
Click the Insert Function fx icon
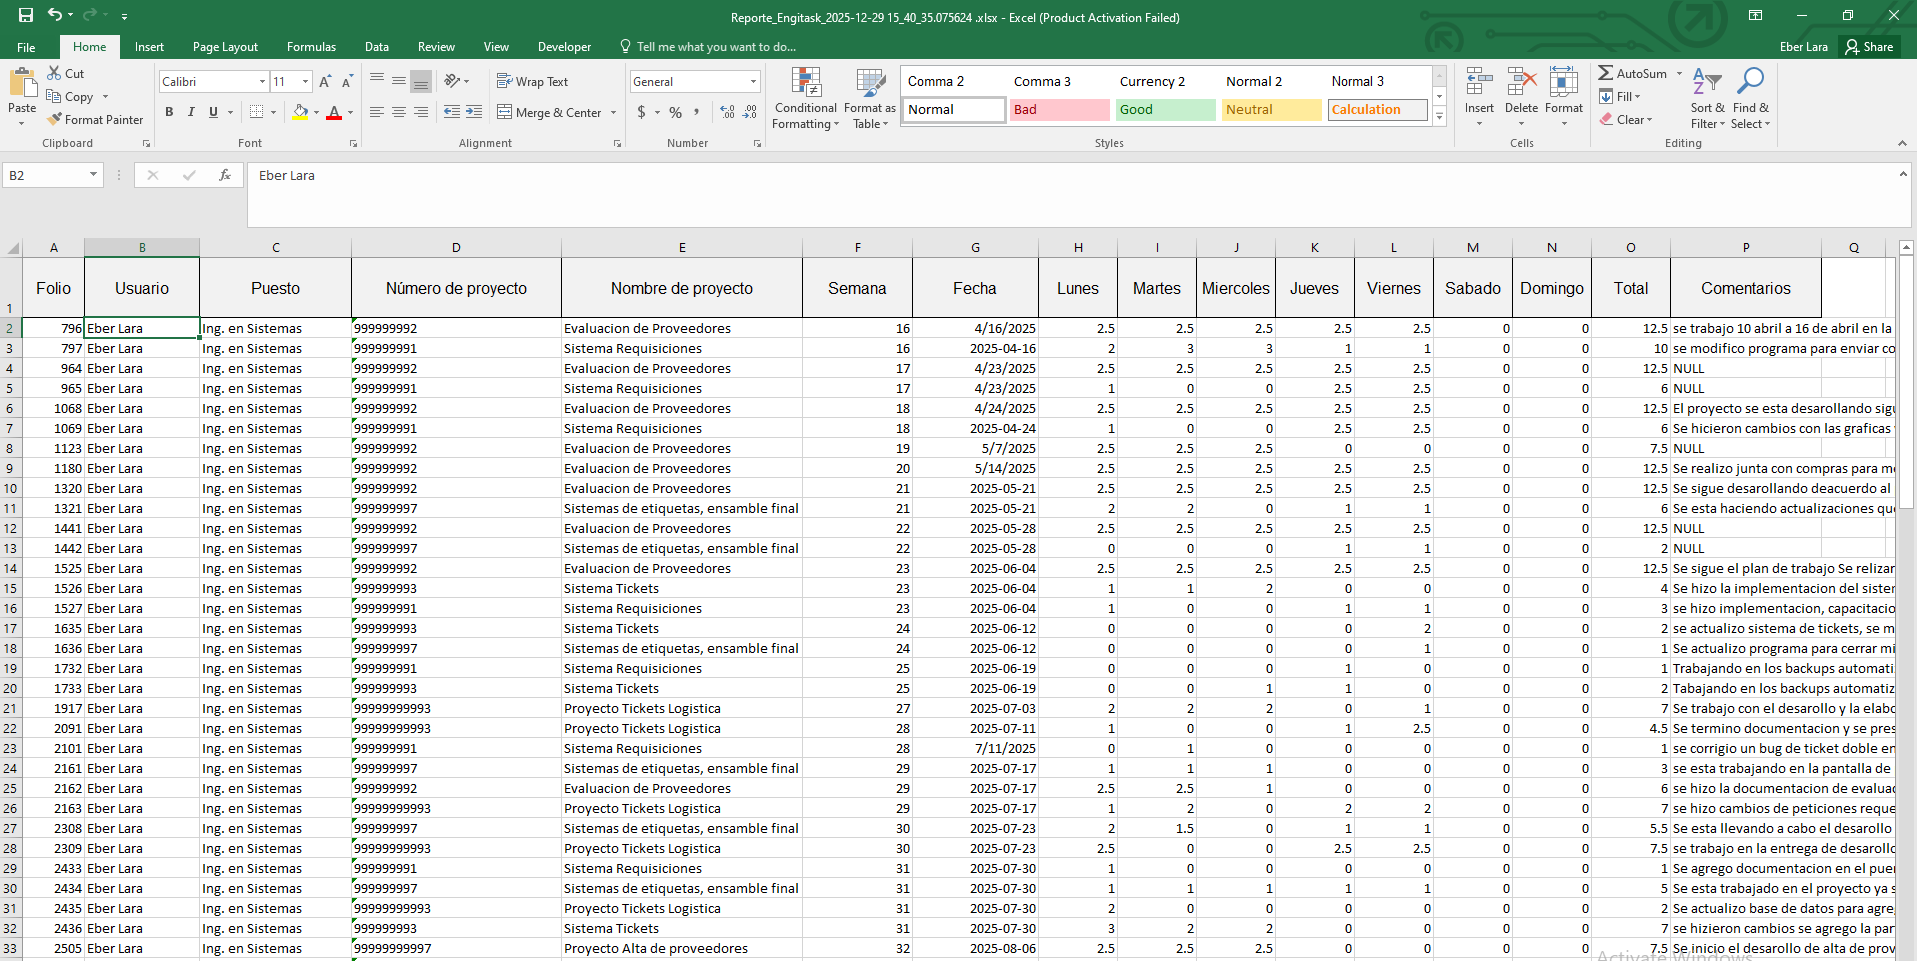225,175
